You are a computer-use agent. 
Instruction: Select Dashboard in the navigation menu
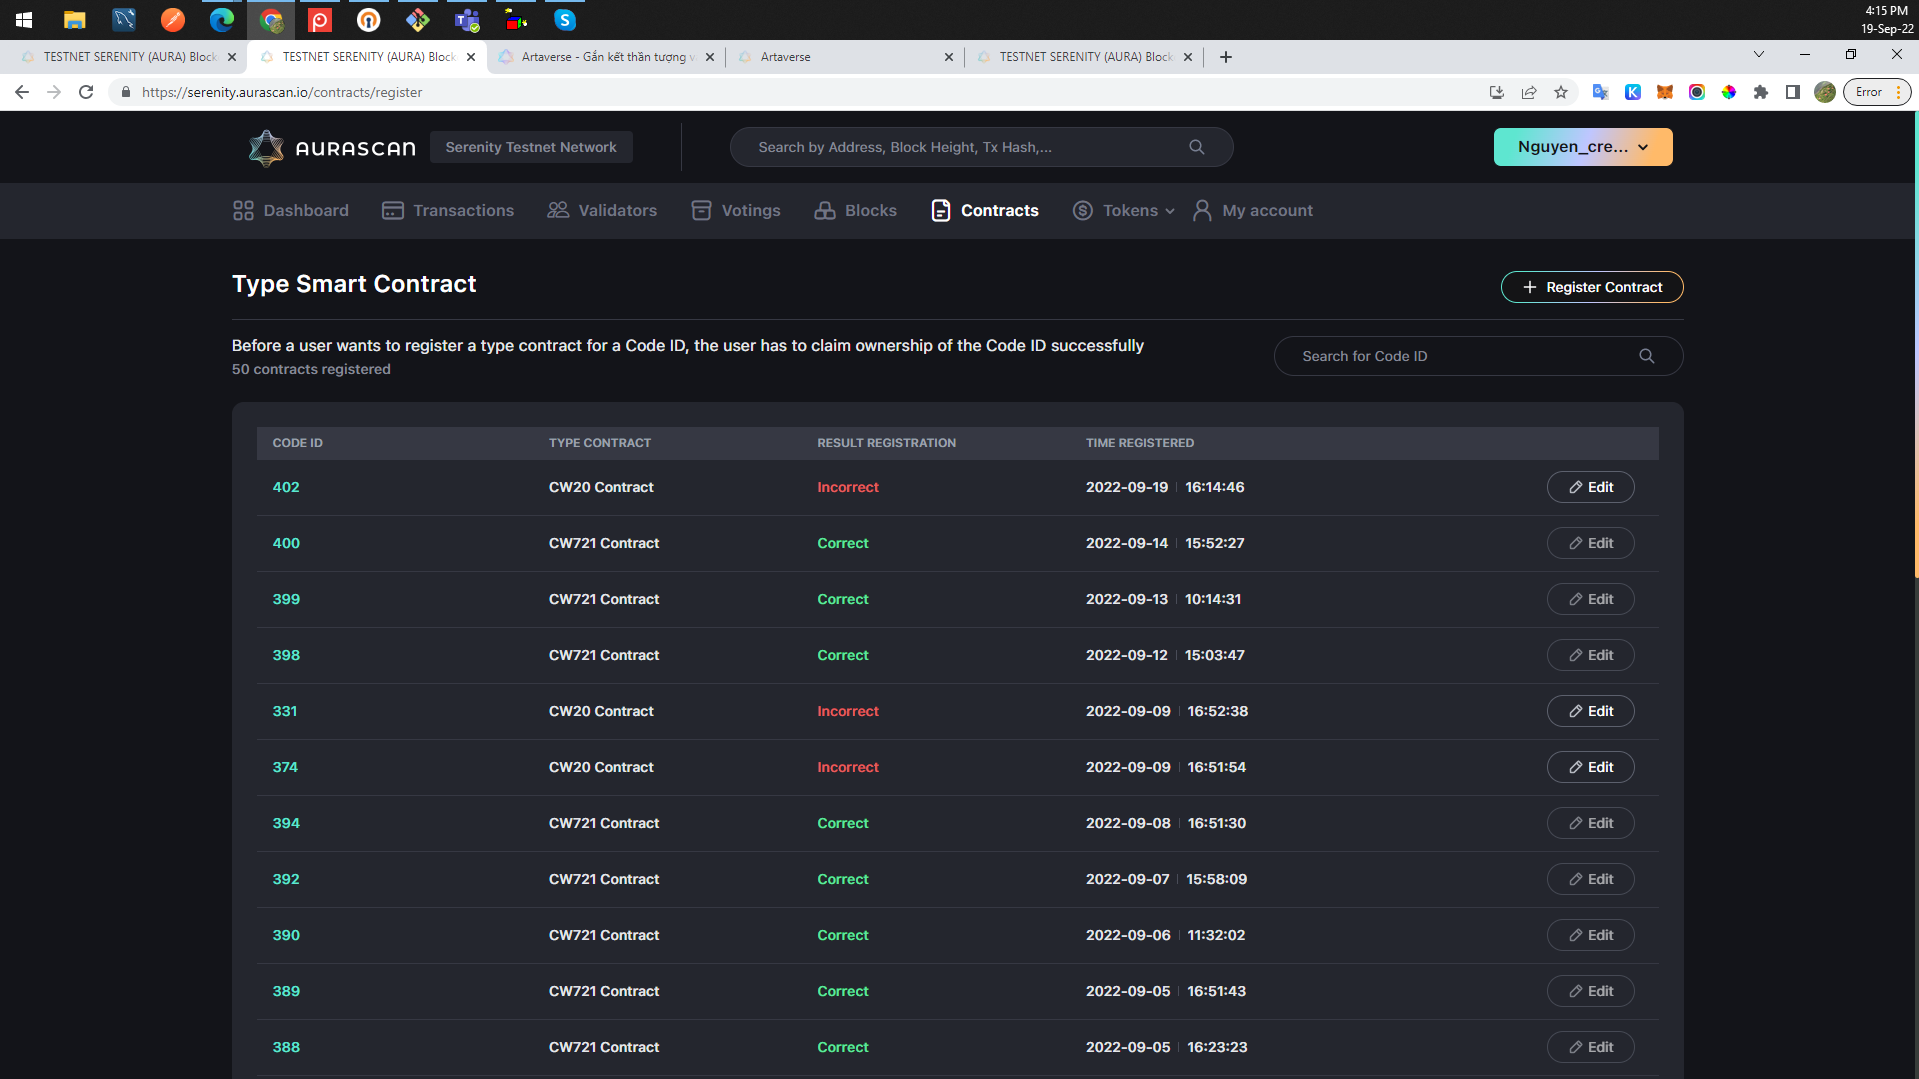(x=289, y=210)
